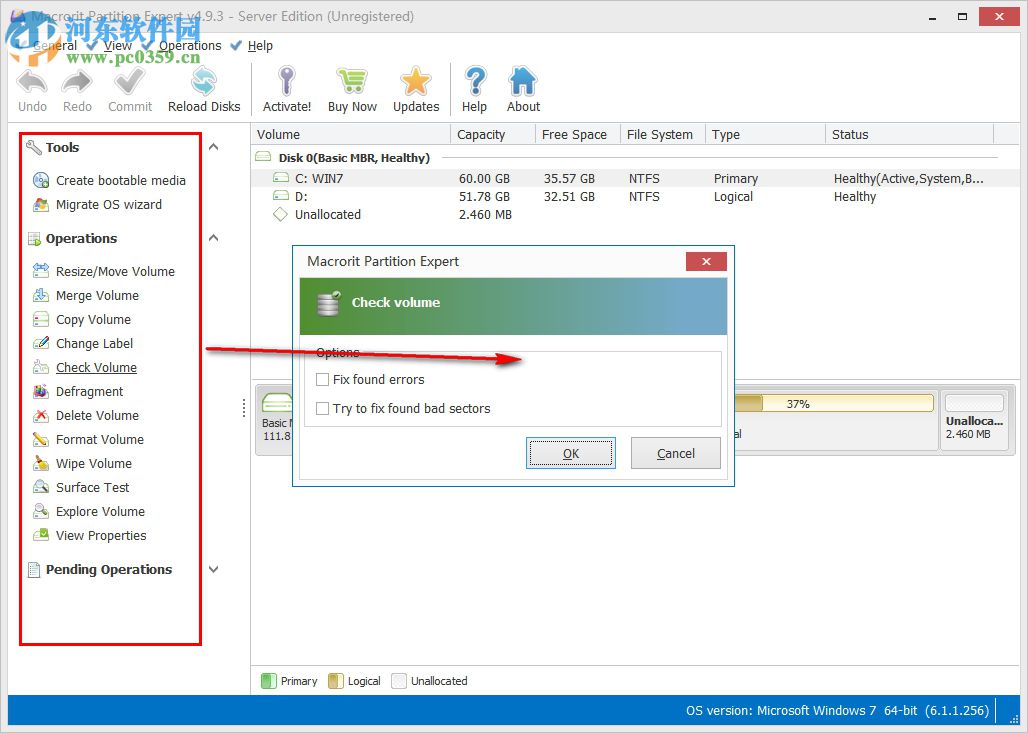Enable the Fix found errors option
Screen dimensions: 1028x733
tap(324, 380)
